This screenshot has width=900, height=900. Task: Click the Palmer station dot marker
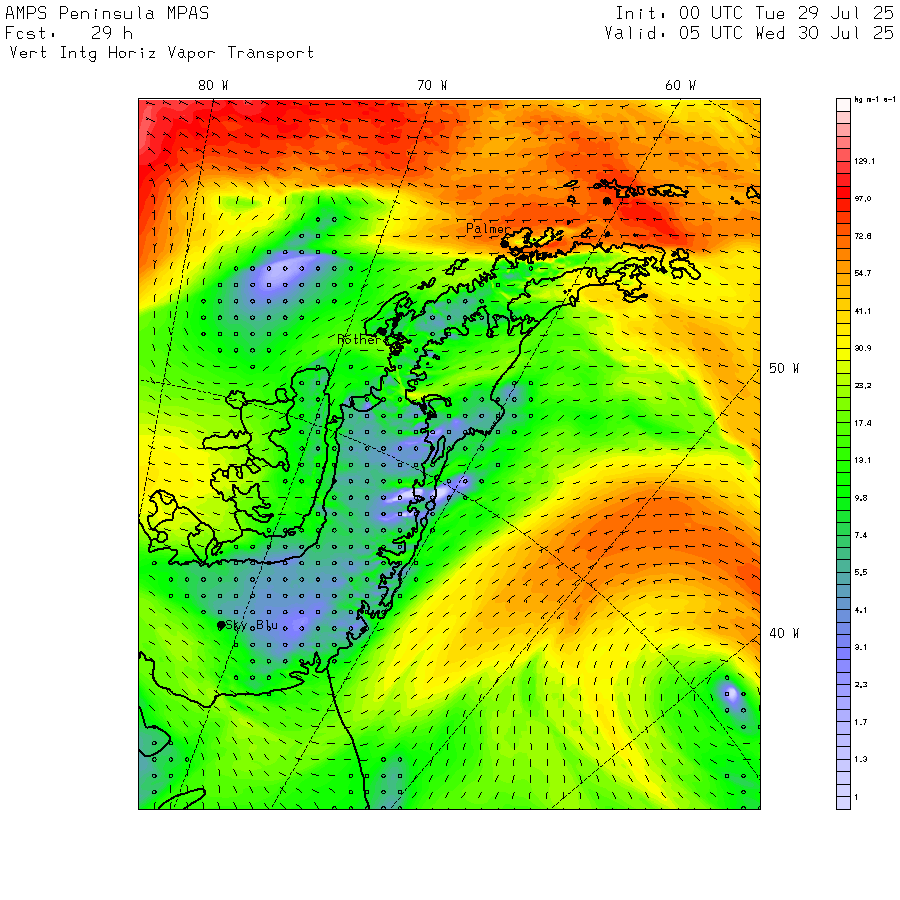[505, 244]
